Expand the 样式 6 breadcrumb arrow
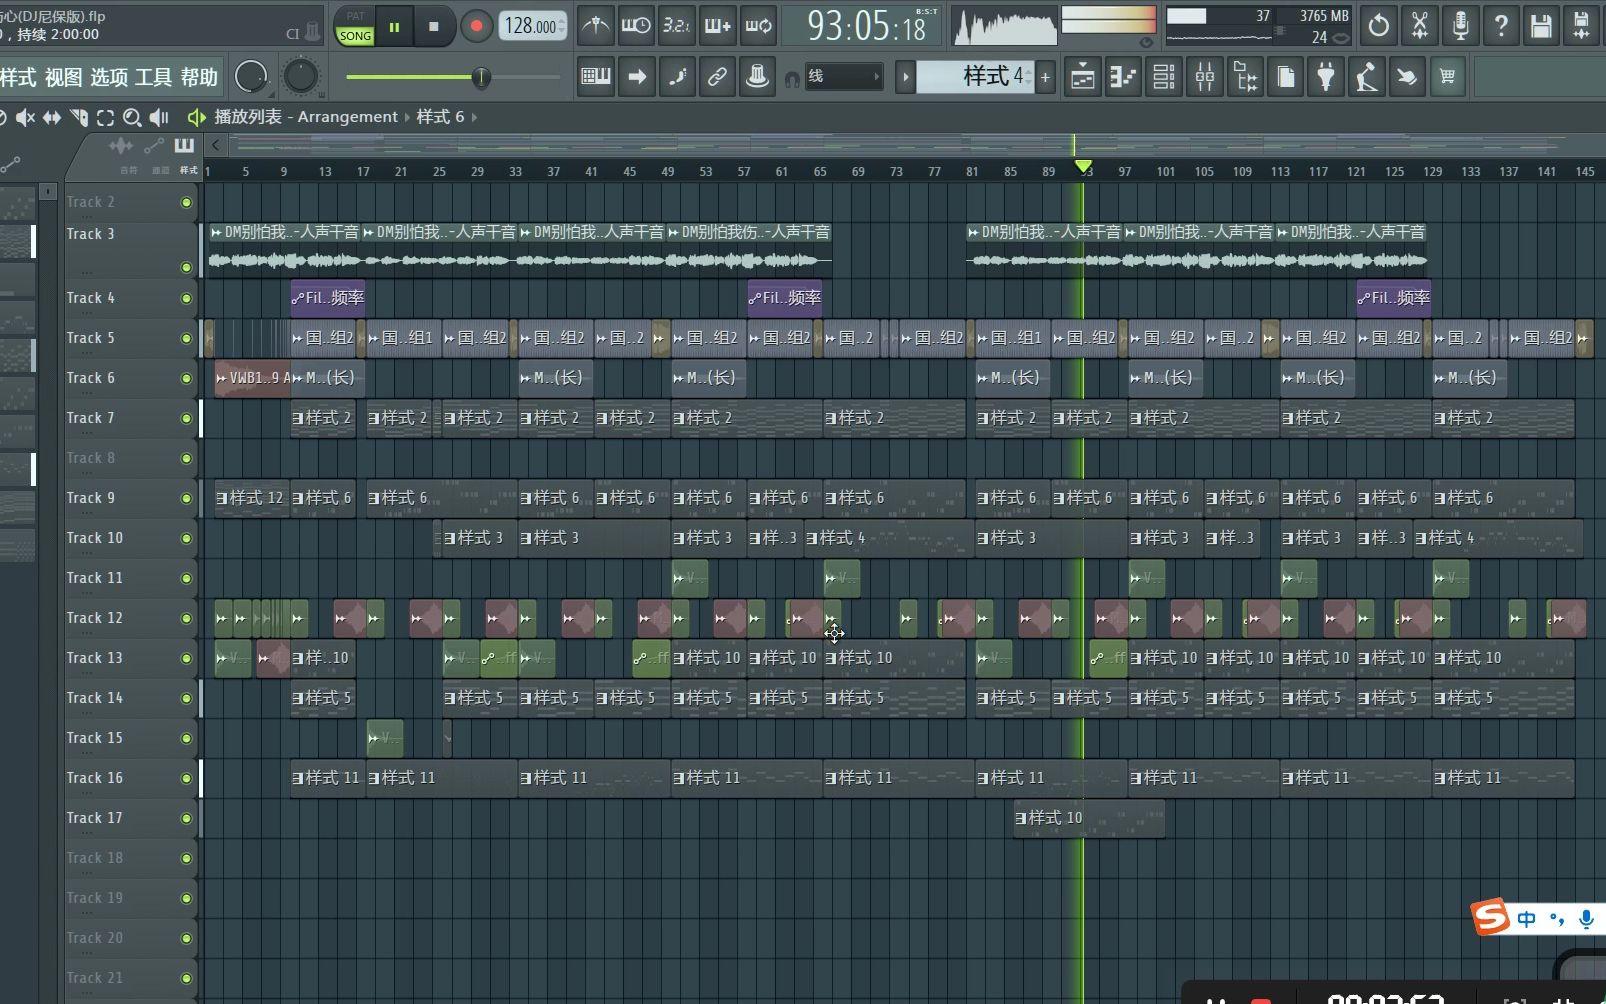 (474, 117)
